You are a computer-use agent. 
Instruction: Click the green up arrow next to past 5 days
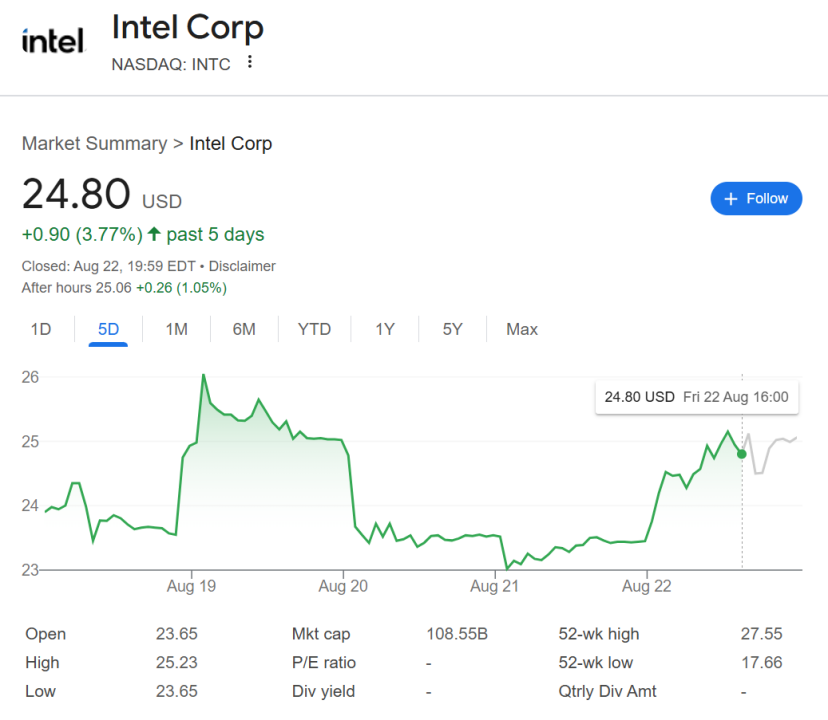click(154, 234)
